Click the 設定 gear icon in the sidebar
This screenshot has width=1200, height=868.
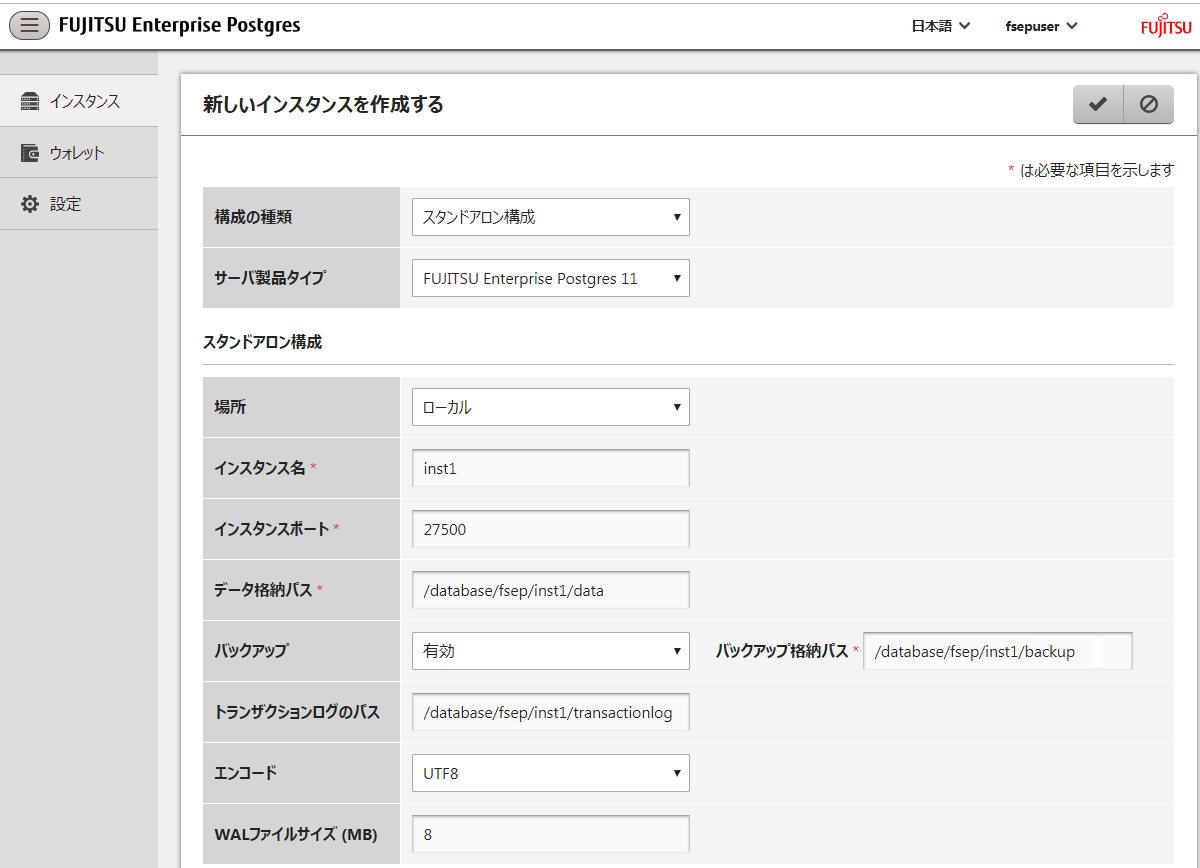[x=30, y=204]
